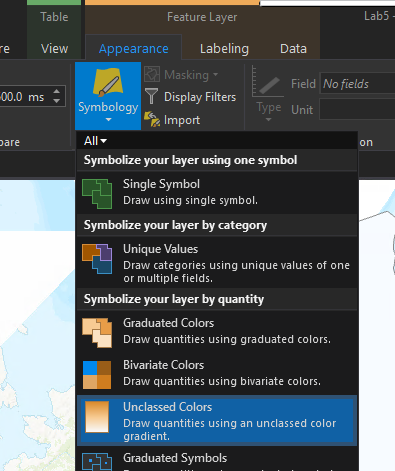Open the View tab under Table
This screenshot has width=395, height=471.
[54, 49]
